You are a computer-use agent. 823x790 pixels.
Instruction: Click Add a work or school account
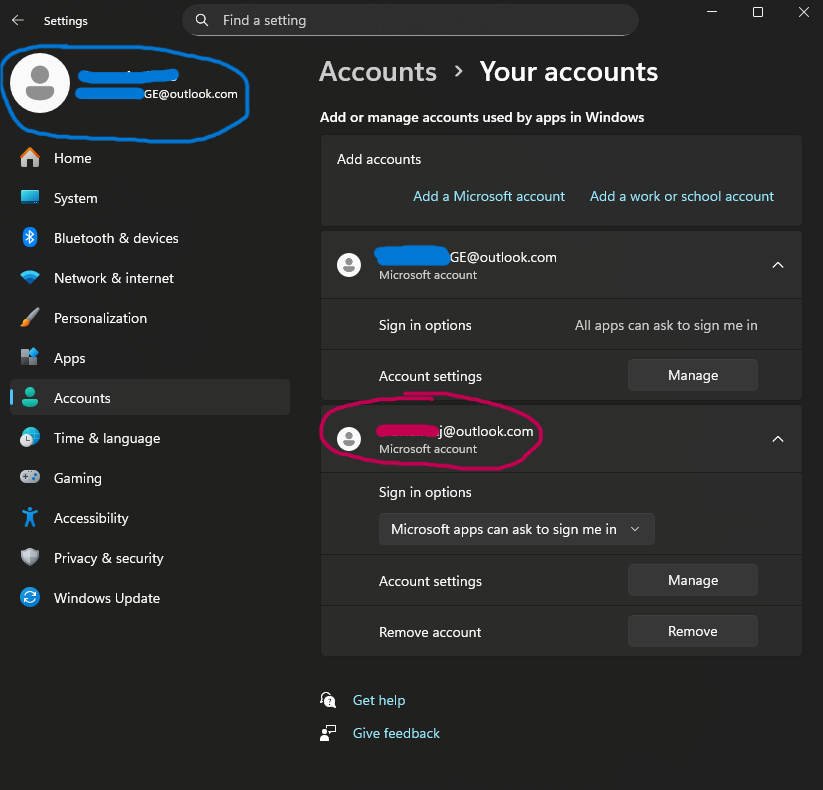click(682, 196)
